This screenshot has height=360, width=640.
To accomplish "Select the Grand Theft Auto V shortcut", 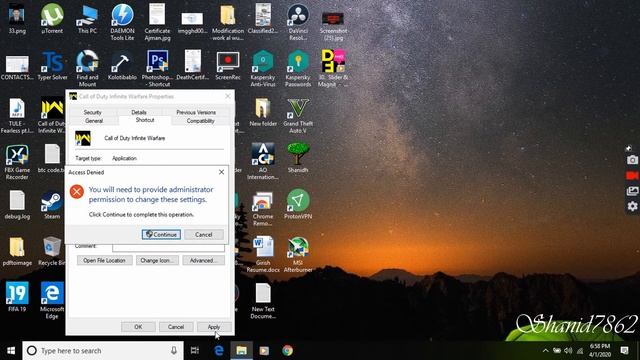I will (298, 116).
